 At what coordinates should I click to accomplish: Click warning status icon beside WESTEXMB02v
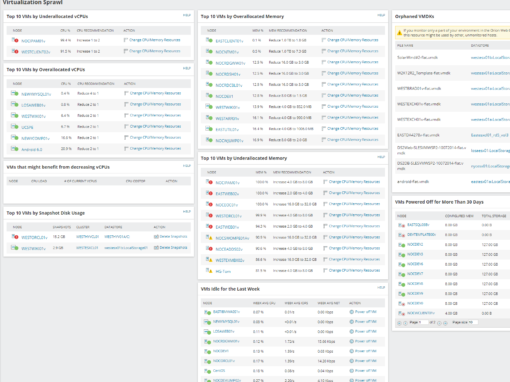[x=209, y=260]
